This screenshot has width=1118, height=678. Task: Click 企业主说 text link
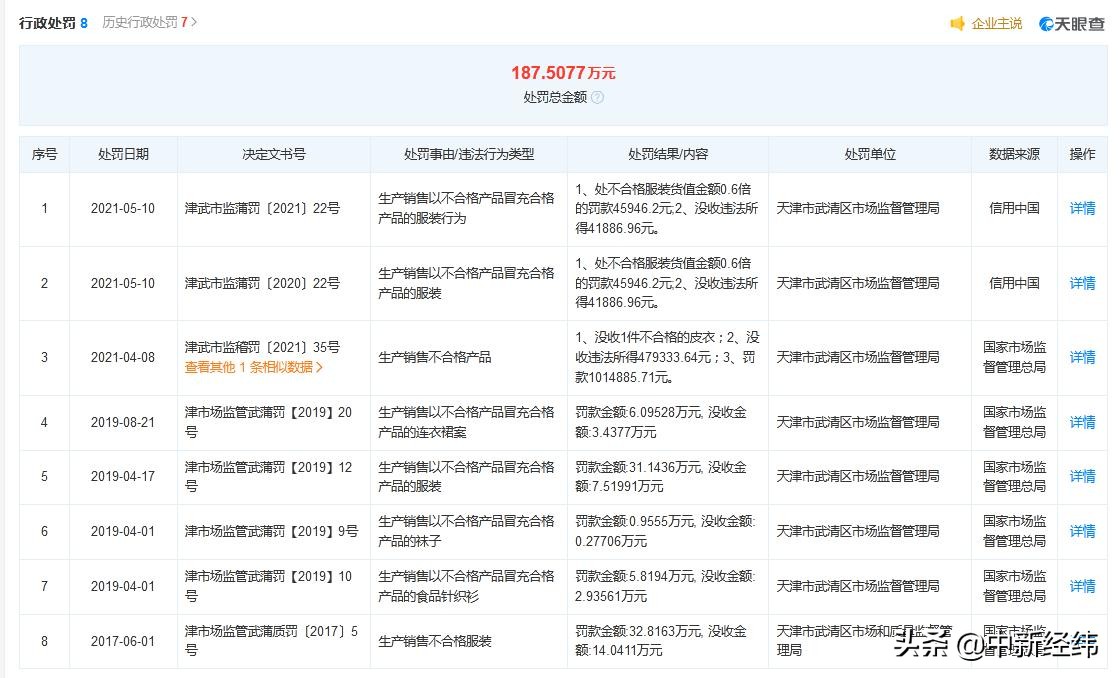995,23
